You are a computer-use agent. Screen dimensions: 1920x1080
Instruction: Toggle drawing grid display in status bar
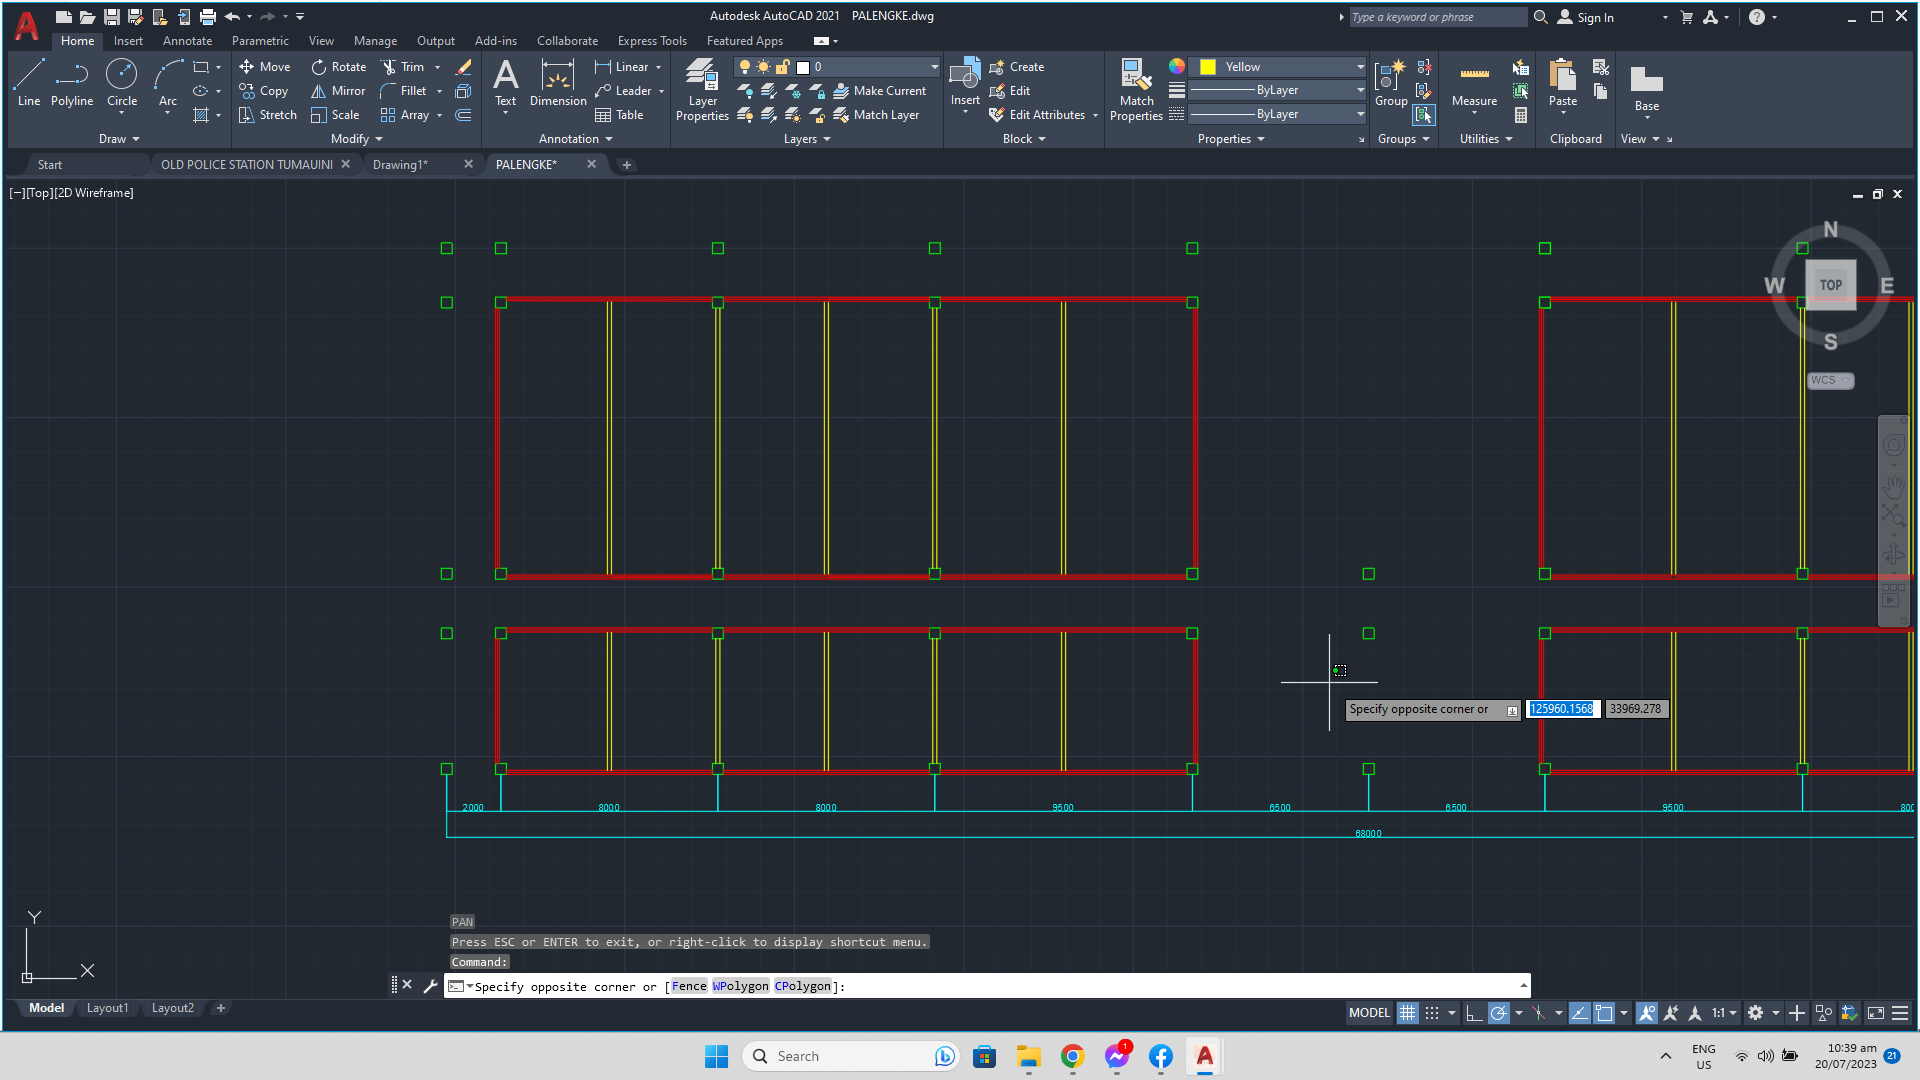pos(1408,1013)
